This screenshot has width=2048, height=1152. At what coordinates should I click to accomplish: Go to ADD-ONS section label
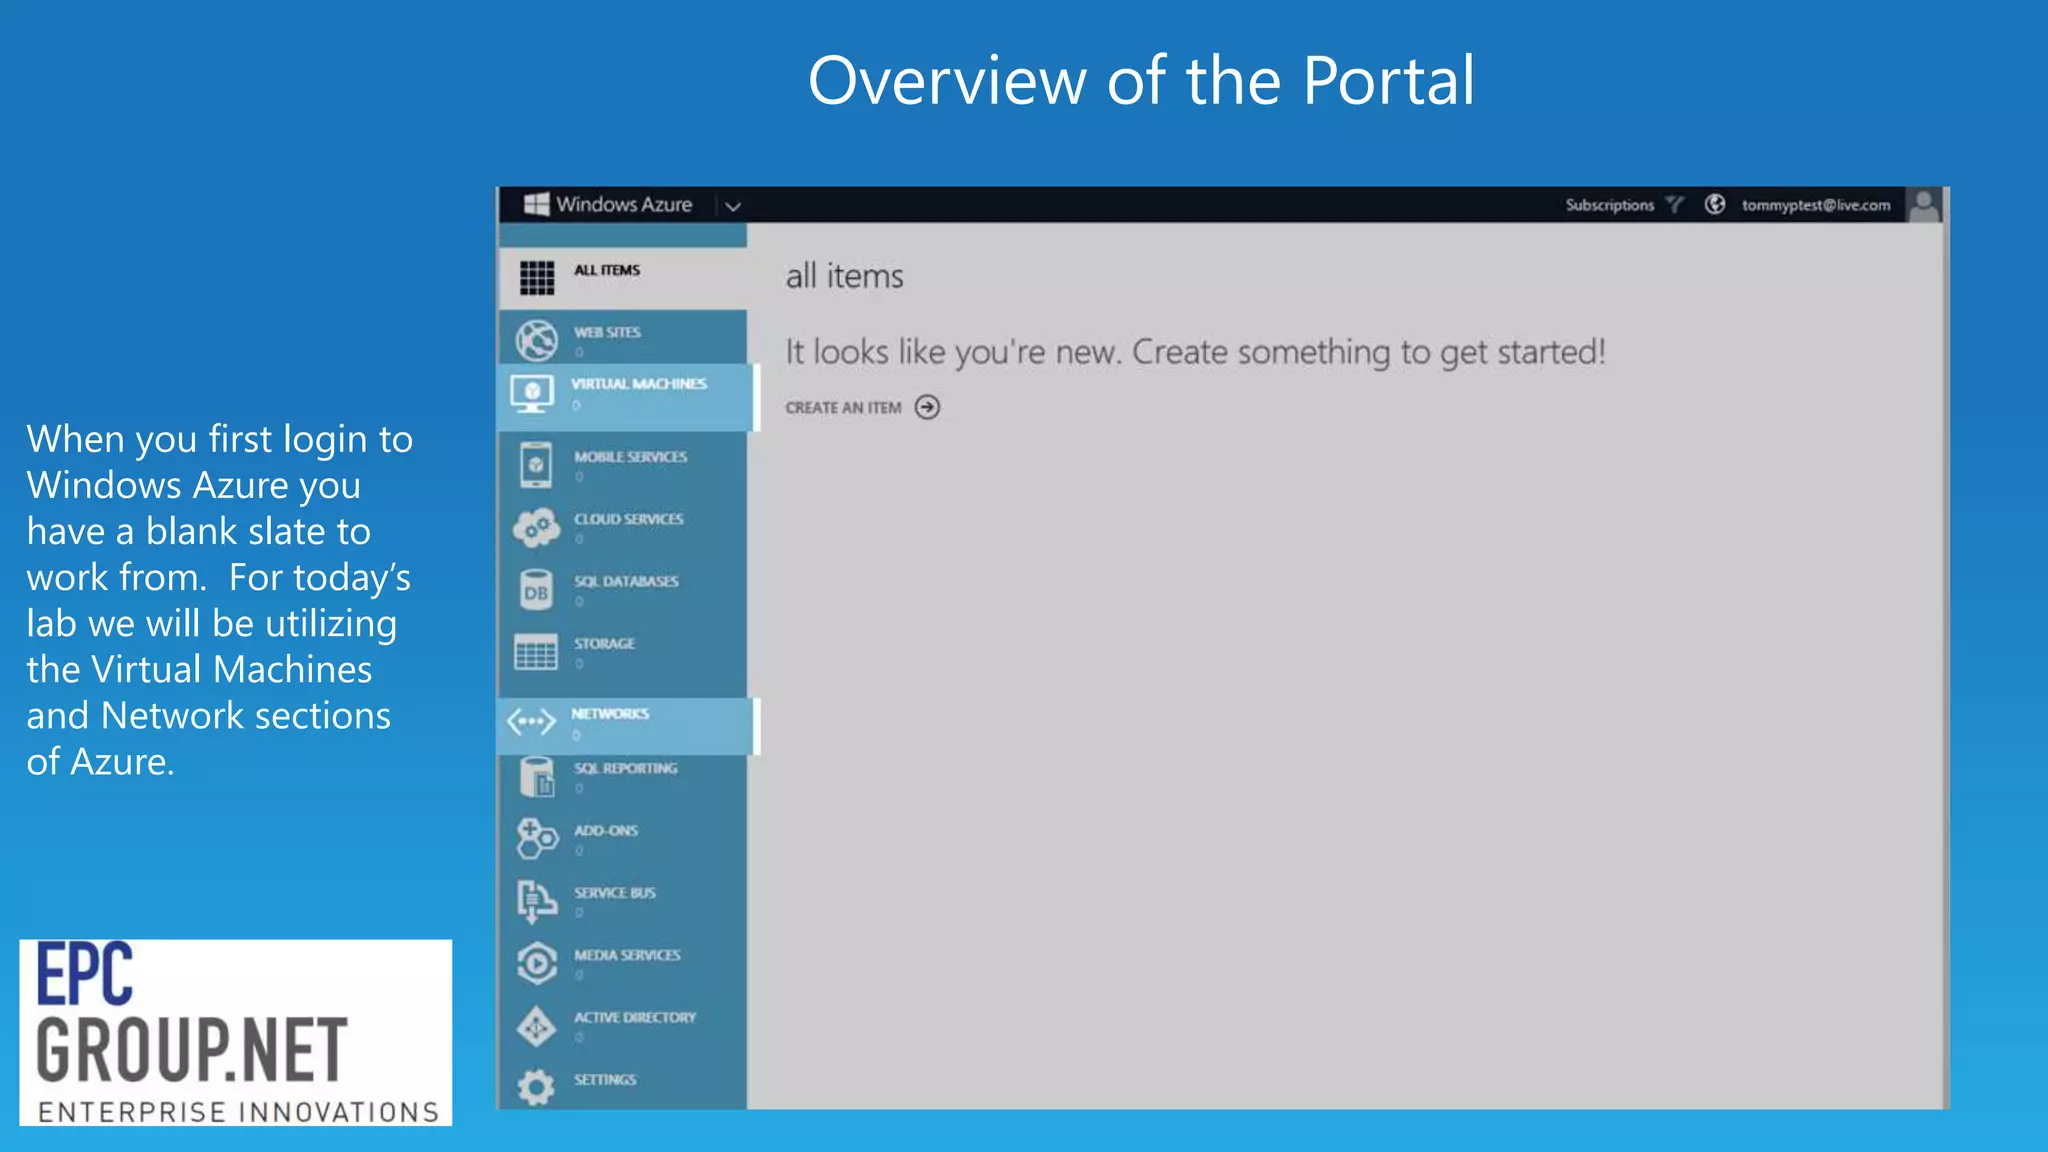606,830
